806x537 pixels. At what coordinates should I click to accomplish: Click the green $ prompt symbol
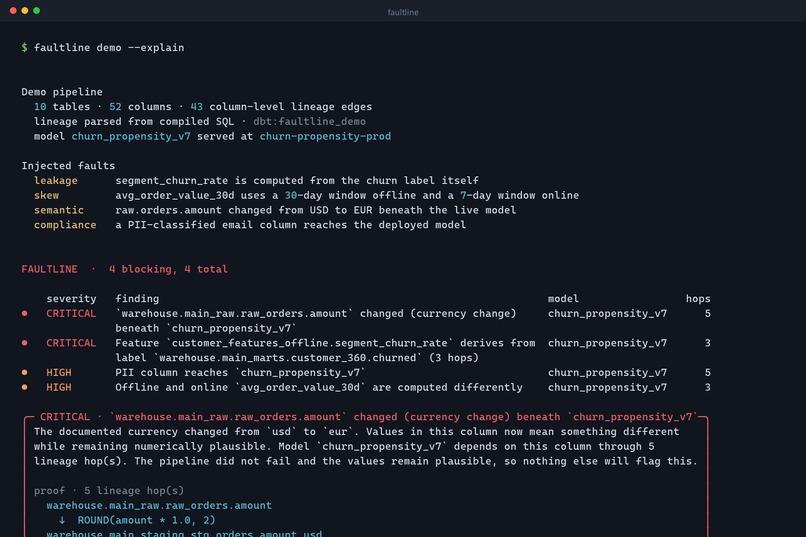[24, 47]
